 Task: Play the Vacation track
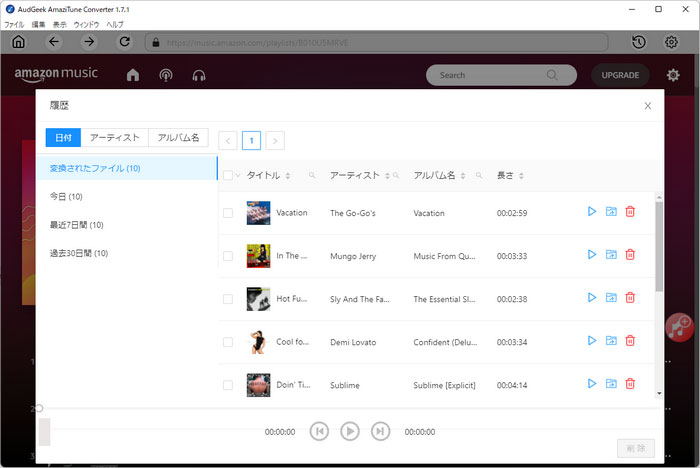point(592,212)
